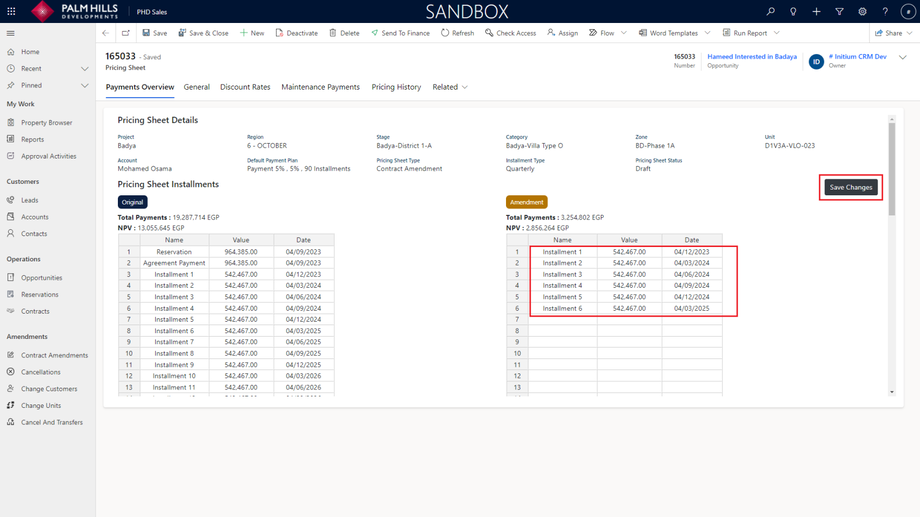
Task: Deactivate this pricing sheet
Action: 296,33
